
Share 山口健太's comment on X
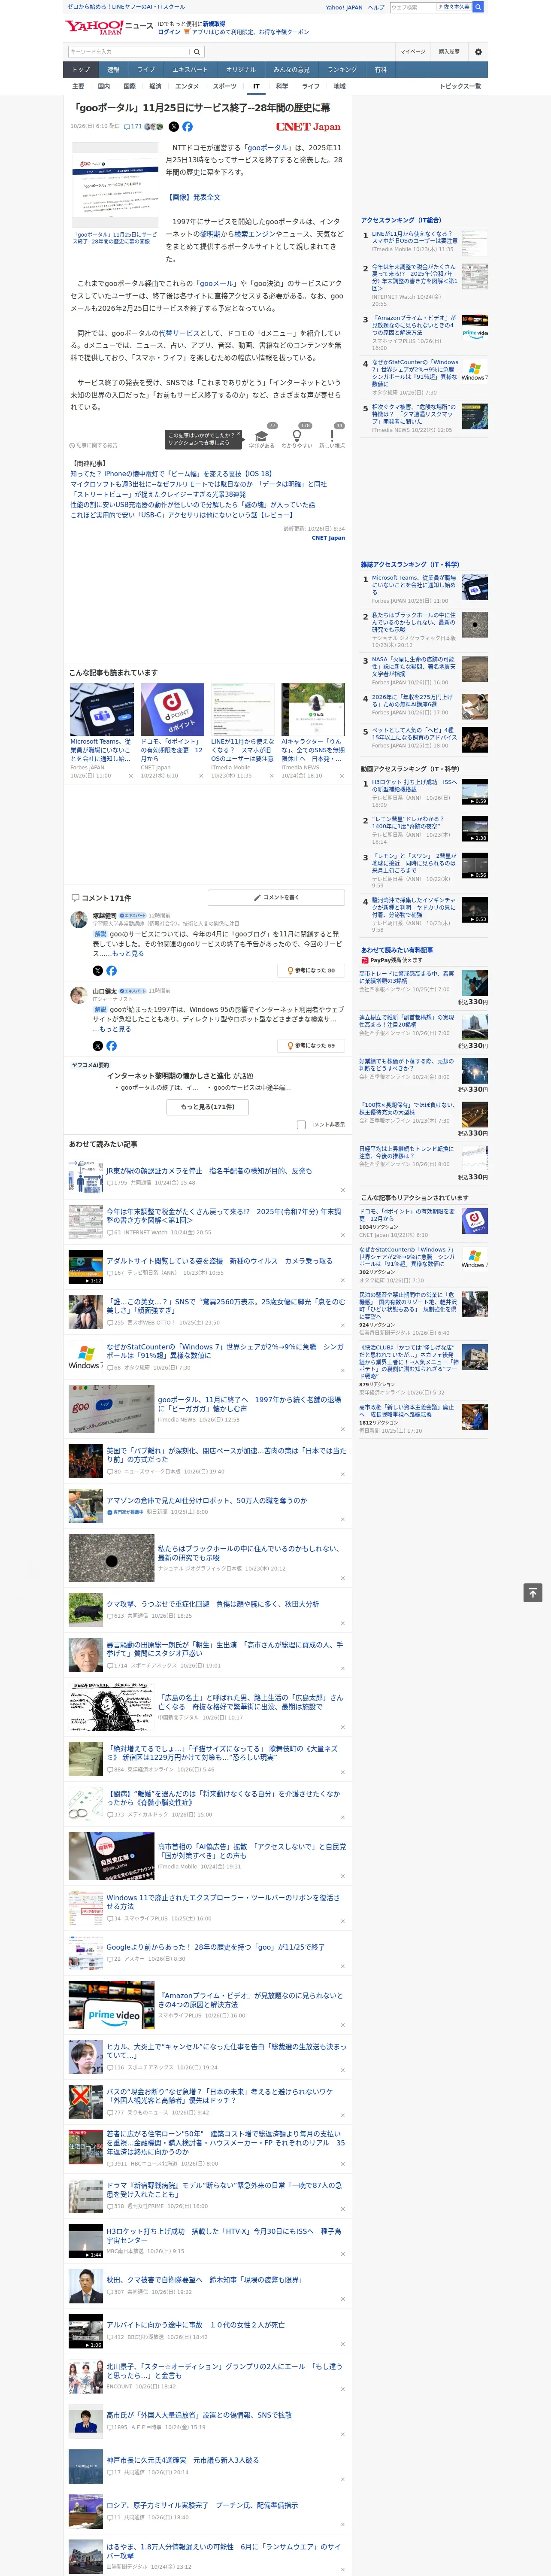pos(97,1046)
